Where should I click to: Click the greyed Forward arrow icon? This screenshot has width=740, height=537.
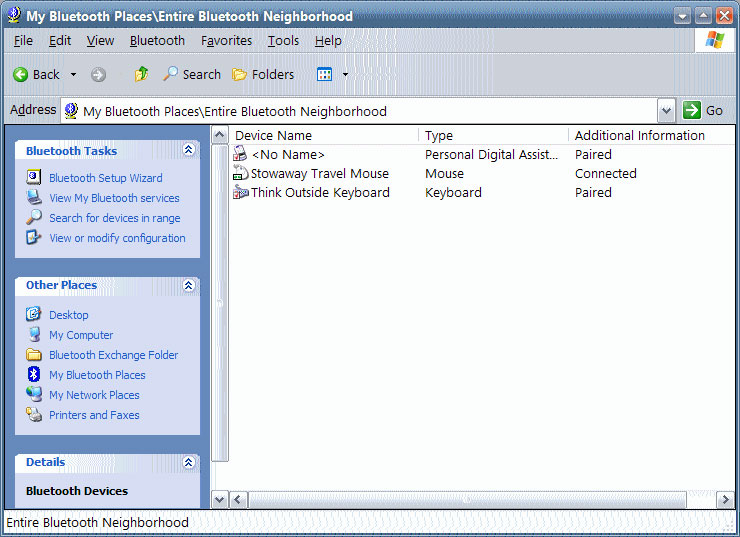click(98, 75)
